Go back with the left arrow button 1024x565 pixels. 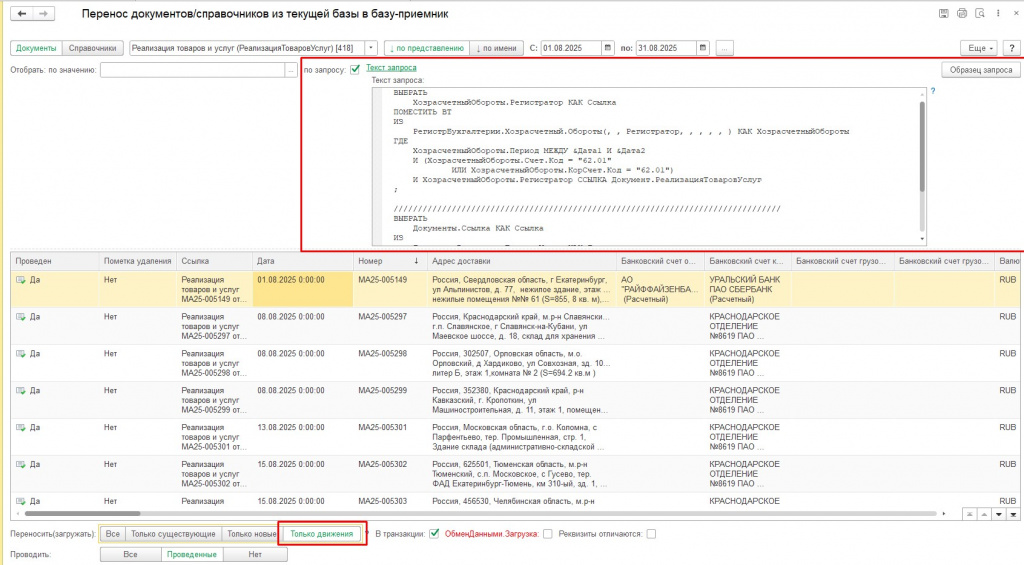coord(22,13)
